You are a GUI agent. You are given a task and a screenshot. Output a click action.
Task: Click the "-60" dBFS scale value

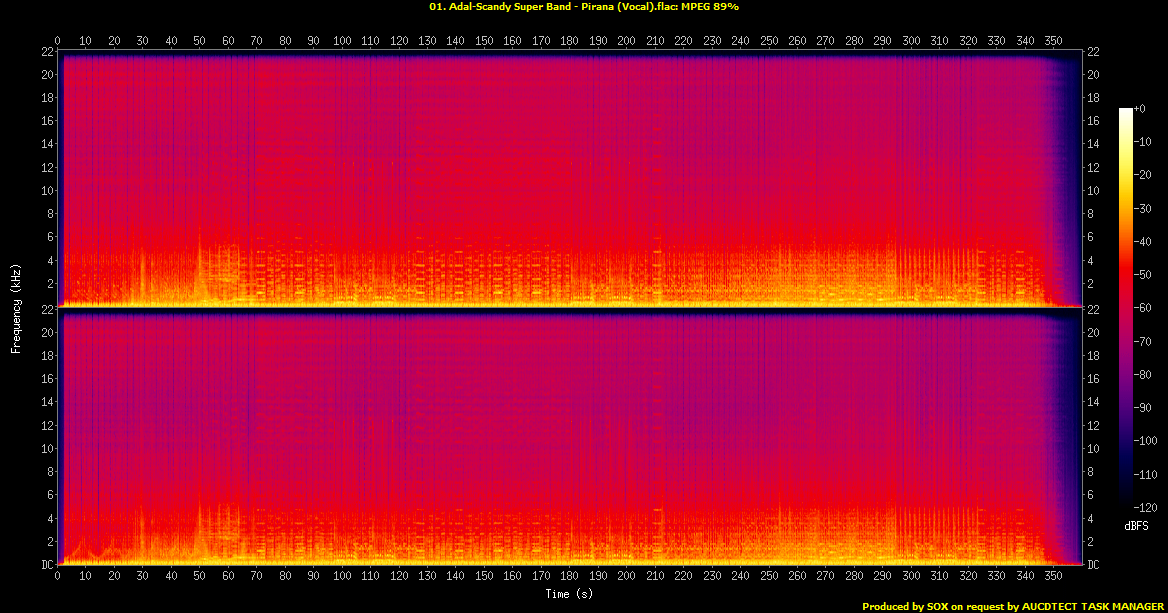(1143, 308)
